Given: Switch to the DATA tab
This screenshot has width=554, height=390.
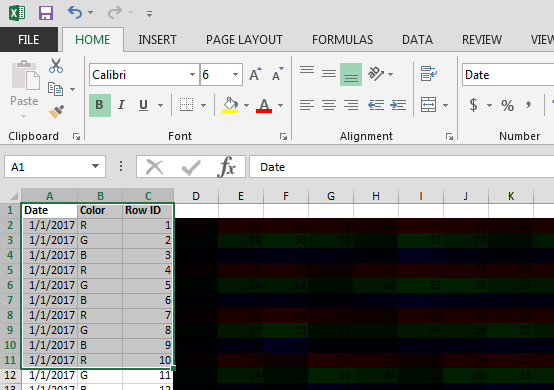Looking at the screenshot, I should point(417,40).
